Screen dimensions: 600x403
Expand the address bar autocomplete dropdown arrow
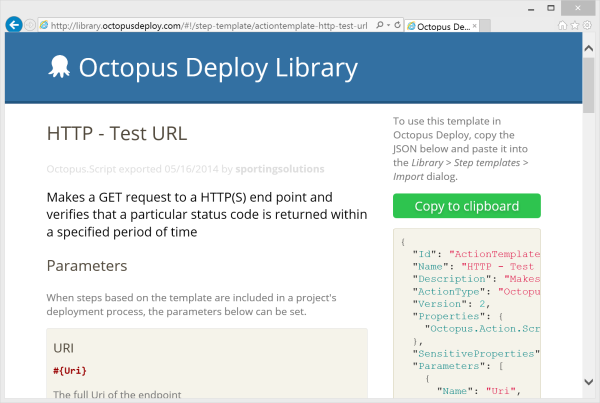click(391, 24)
